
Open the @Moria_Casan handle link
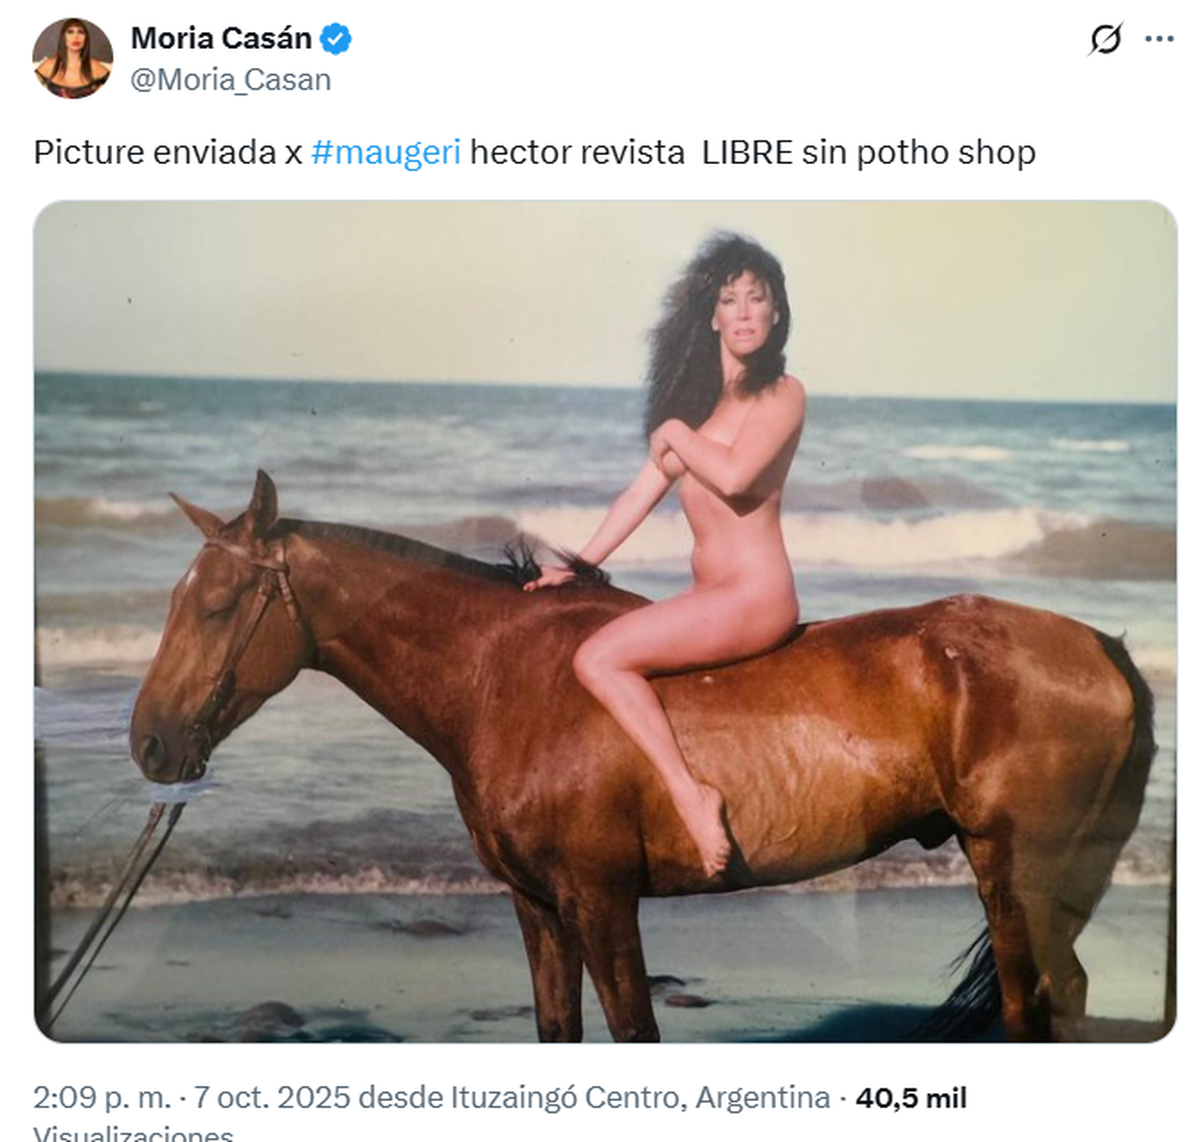tap(231, 80)
